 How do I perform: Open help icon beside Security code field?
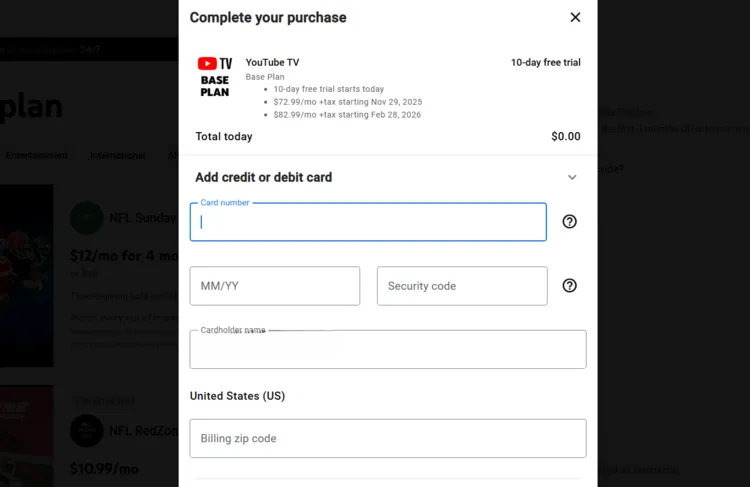coord(569,286)
